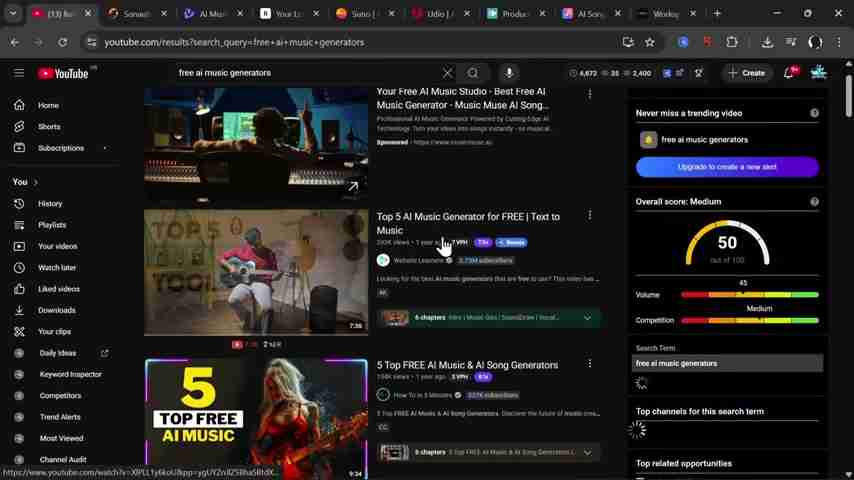This screenshot has height=480, width=854.
Task: Click Upgrade to create a new alert
Action: (727, 167)
